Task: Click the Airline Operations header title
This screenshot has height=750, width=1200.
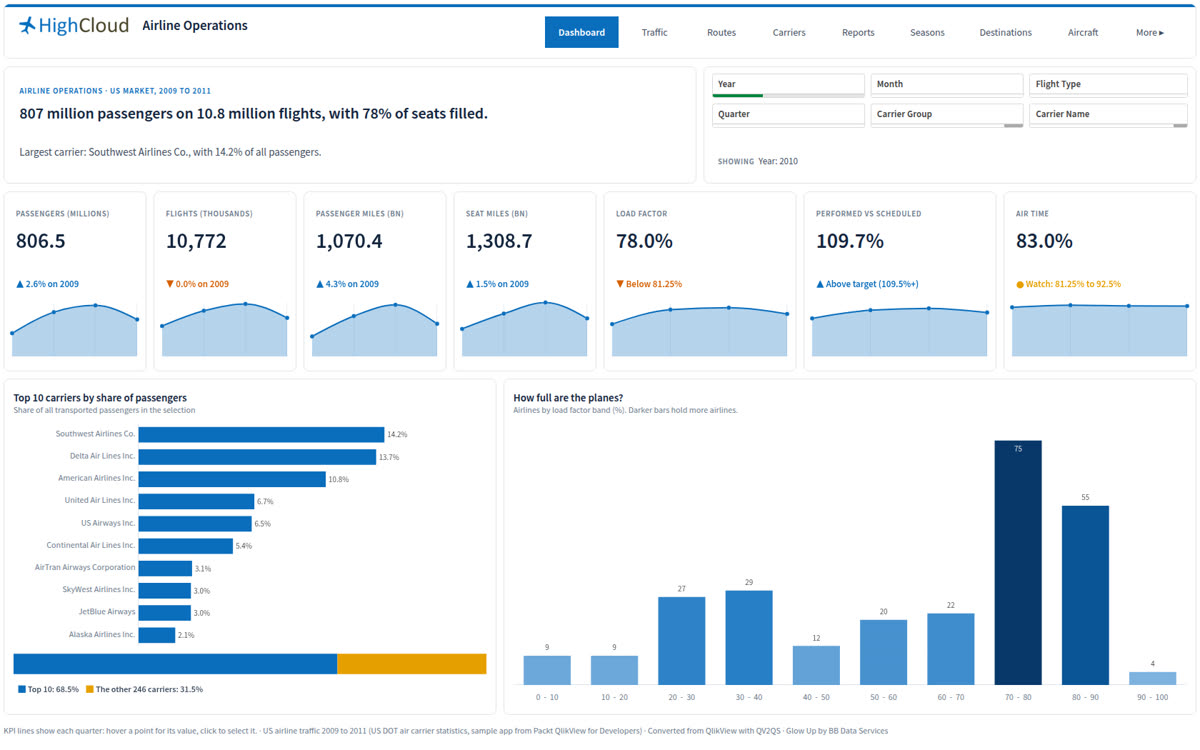Action: click(x=195, y=26)
